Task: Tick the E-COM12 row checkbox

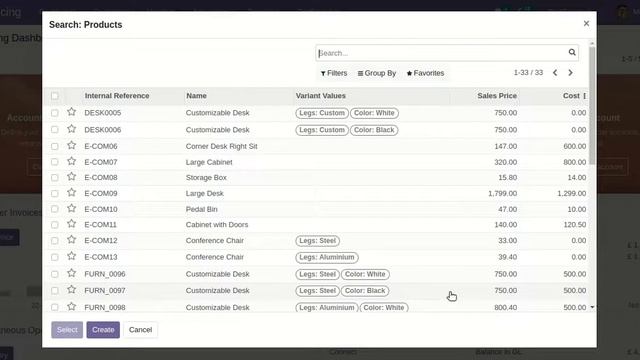Action: point(55,241)
